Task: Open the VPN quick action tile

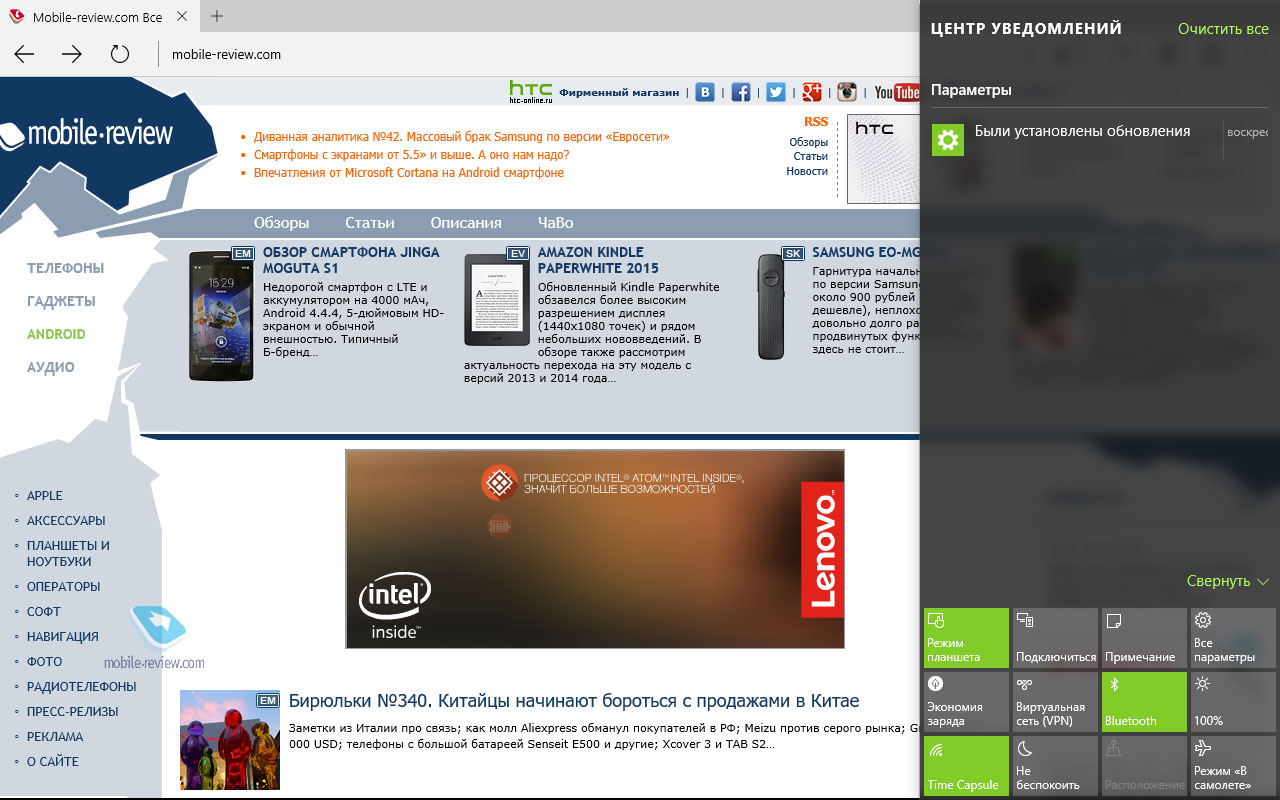Action: click(1055, 702)
